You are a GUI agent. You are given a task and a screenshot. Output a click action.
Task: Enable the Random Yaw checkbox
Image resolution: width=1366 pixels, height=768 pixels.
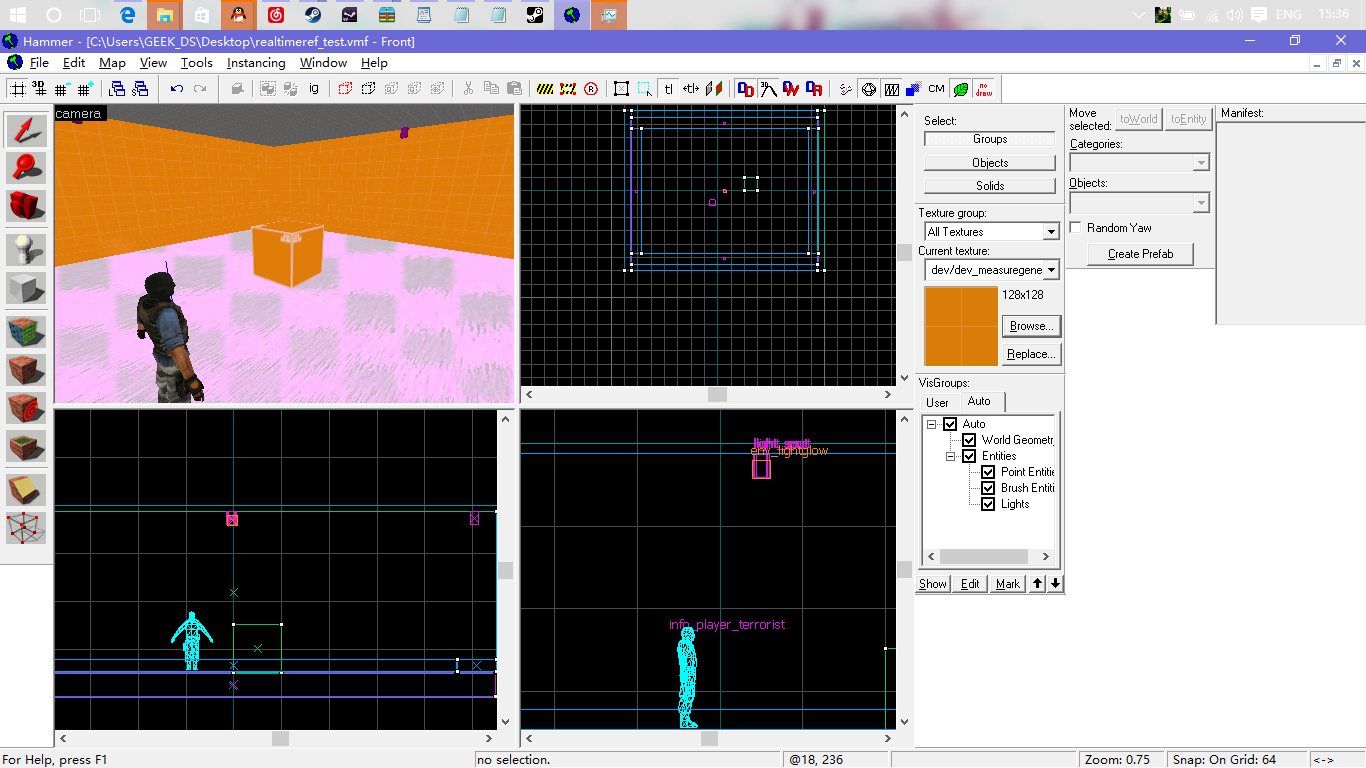pos(1076,228)
